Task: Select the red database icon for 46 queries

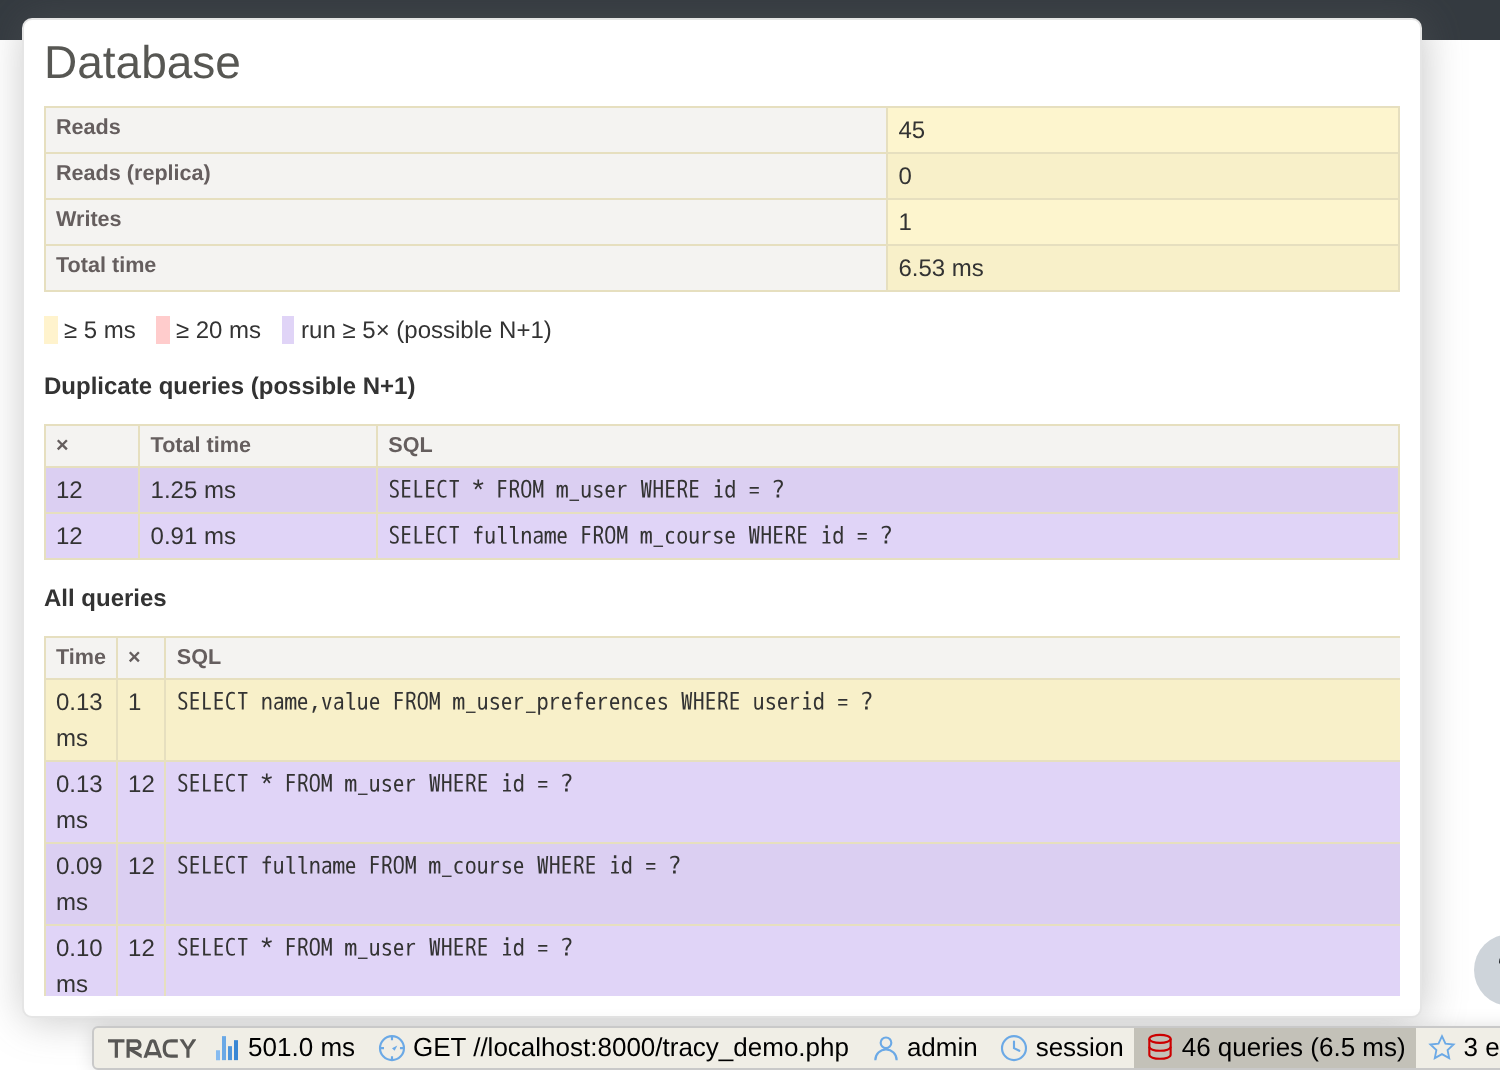Action: coord(1160,1048)
